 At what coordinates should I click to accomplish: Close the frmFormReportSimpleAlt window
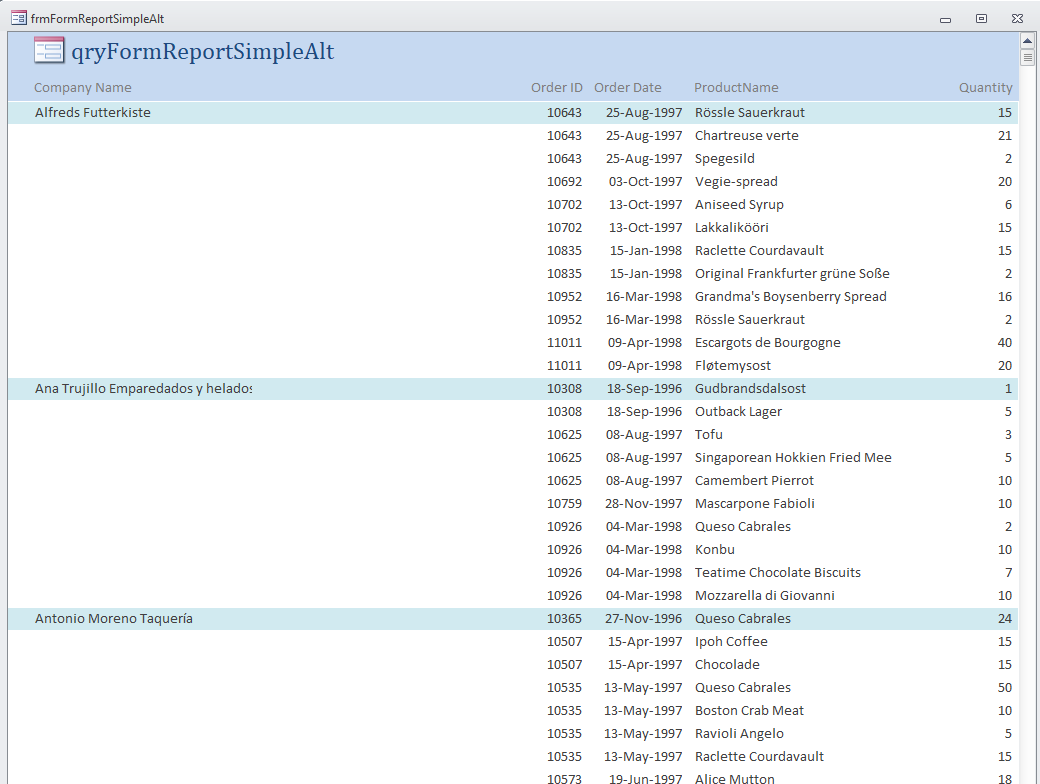[x=1017, y=19]
